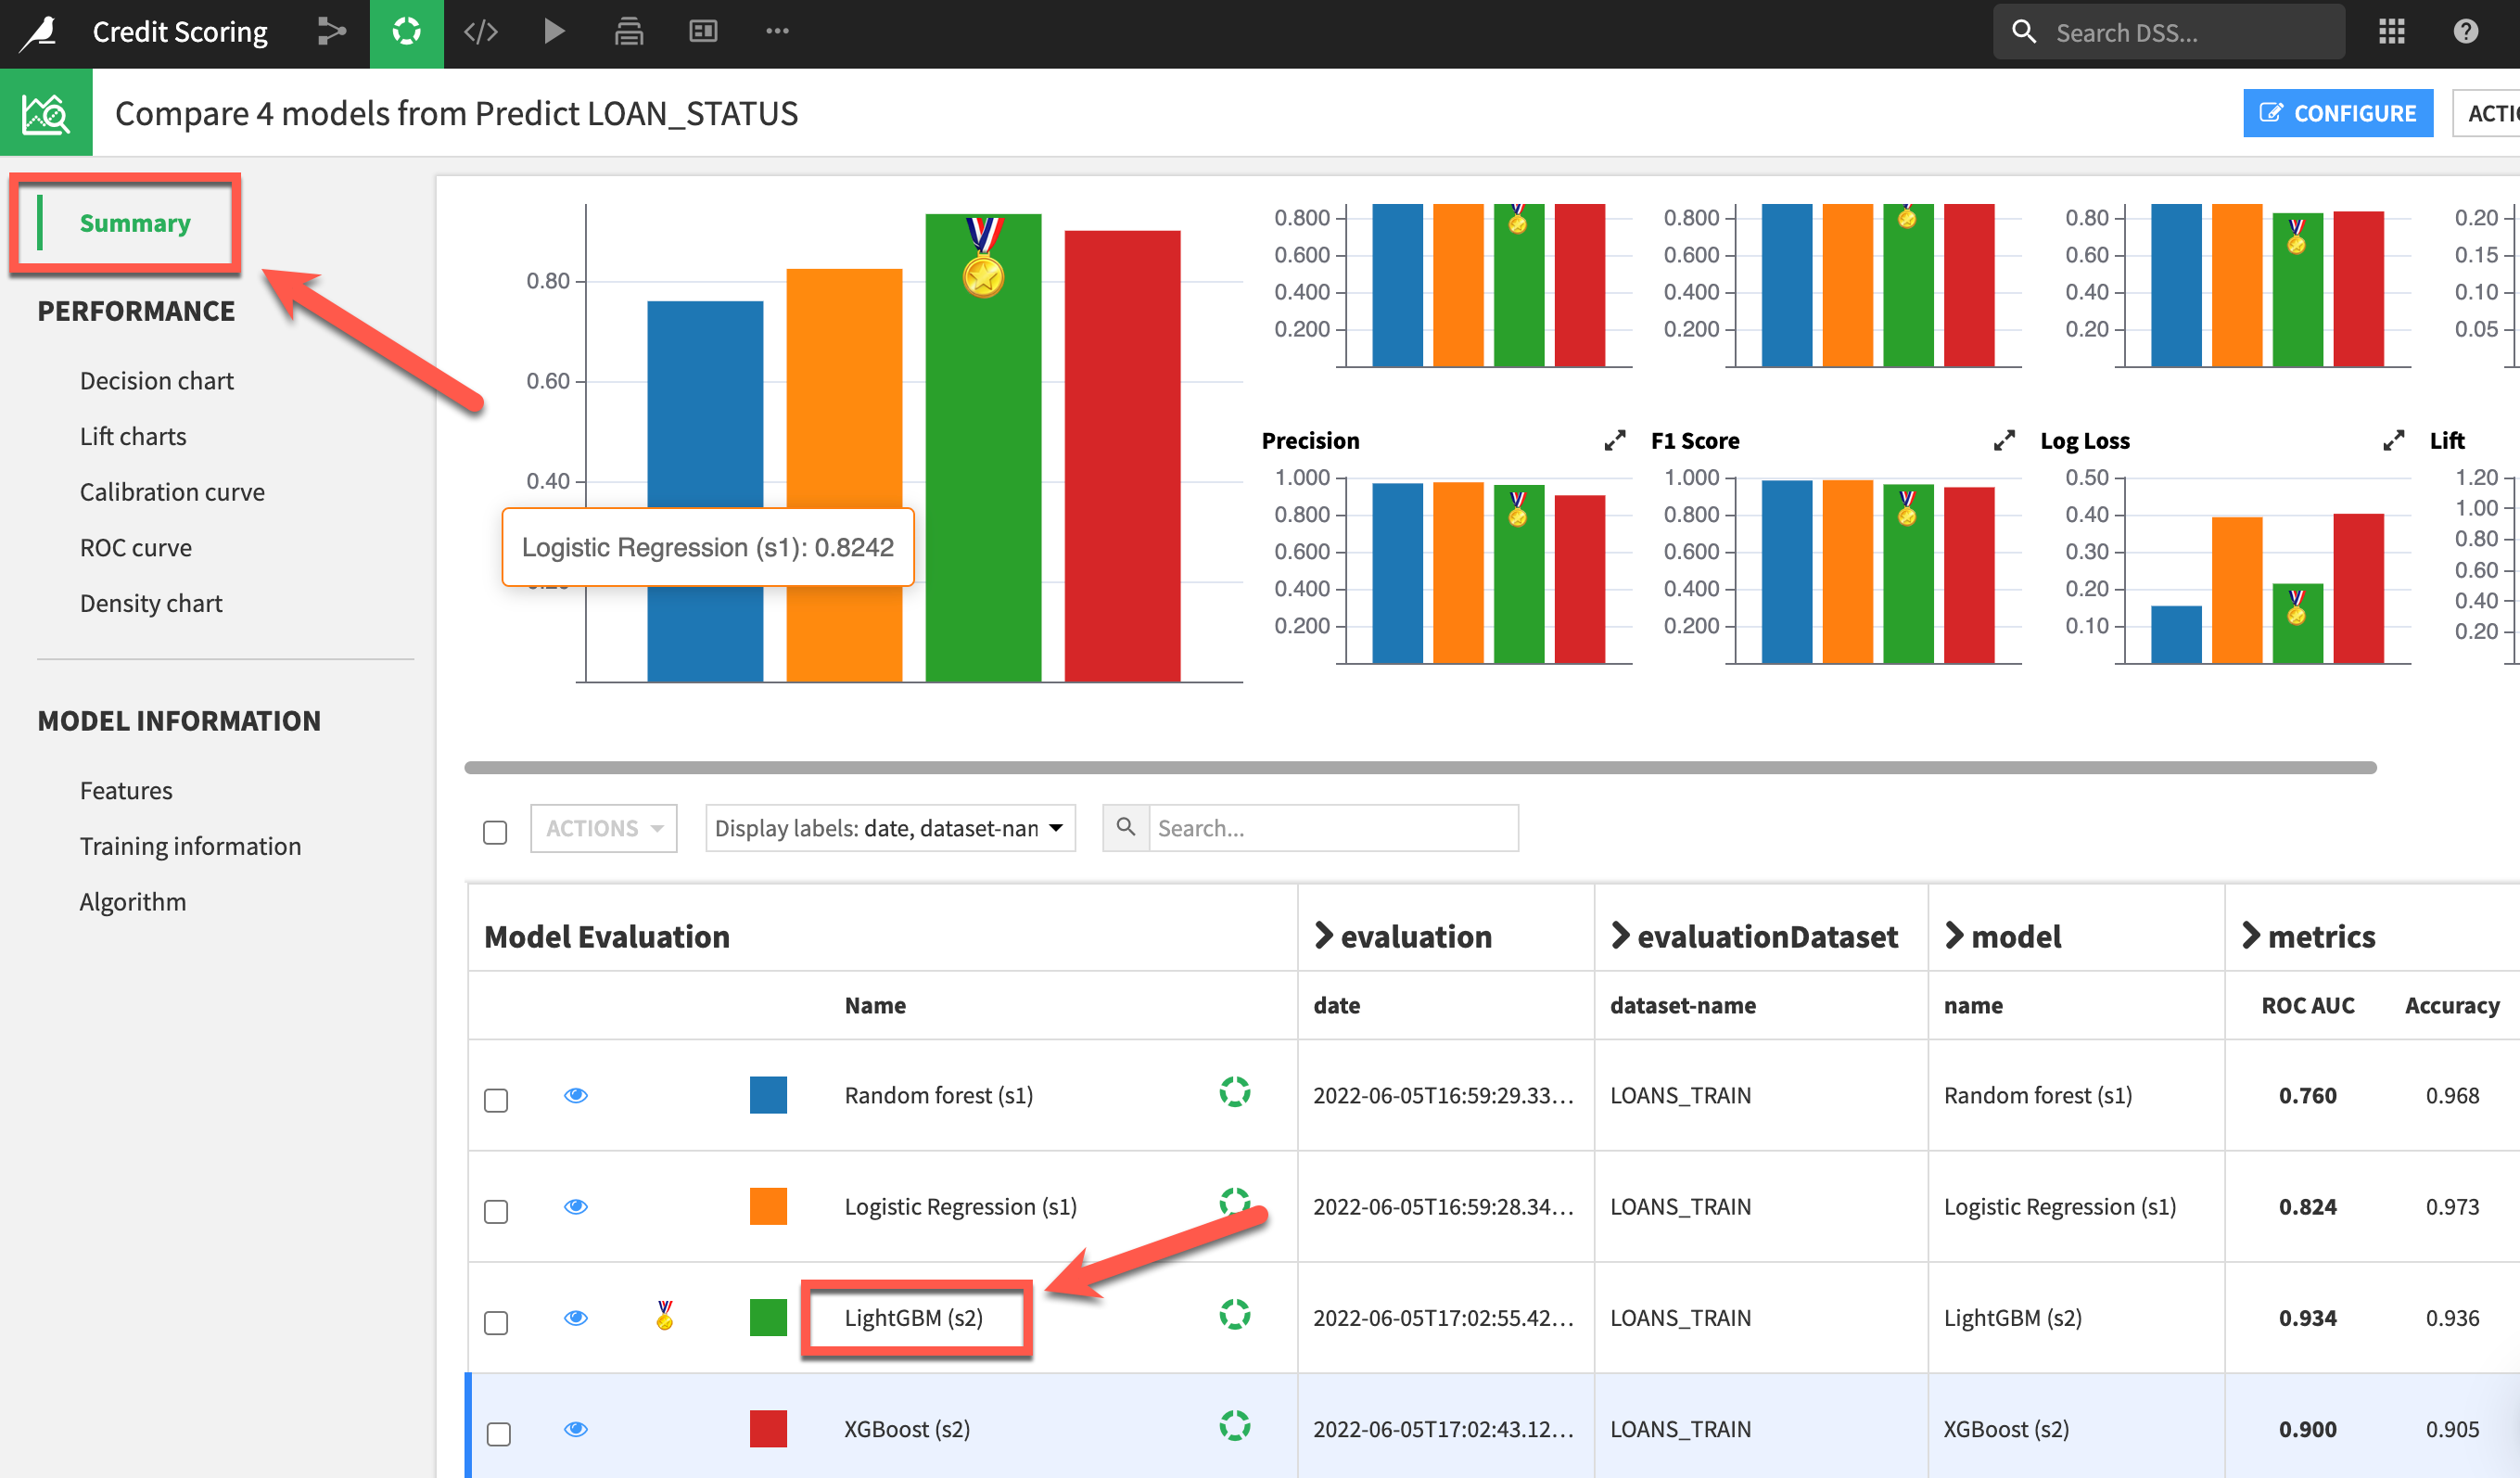Toggle select-all checkbox beside ACTIONS
Screen dimensions: 2520x1478
pyautogui.click(x=495, y=832)
